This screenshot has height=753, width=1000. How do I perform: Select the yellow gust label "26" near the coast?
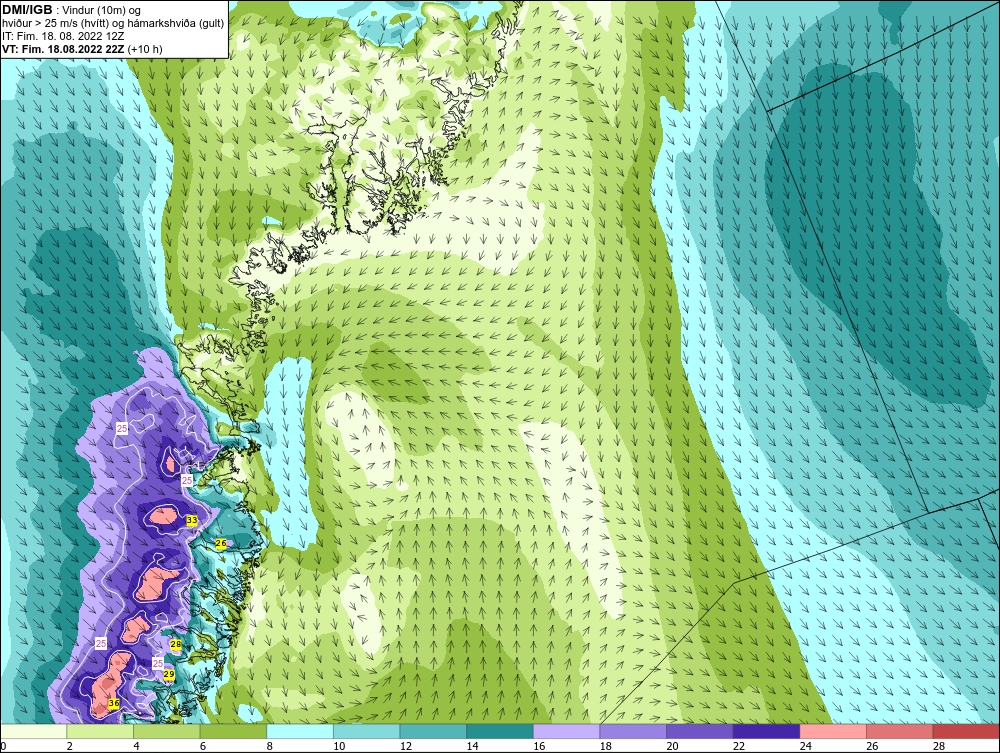[x=221, y=543]
